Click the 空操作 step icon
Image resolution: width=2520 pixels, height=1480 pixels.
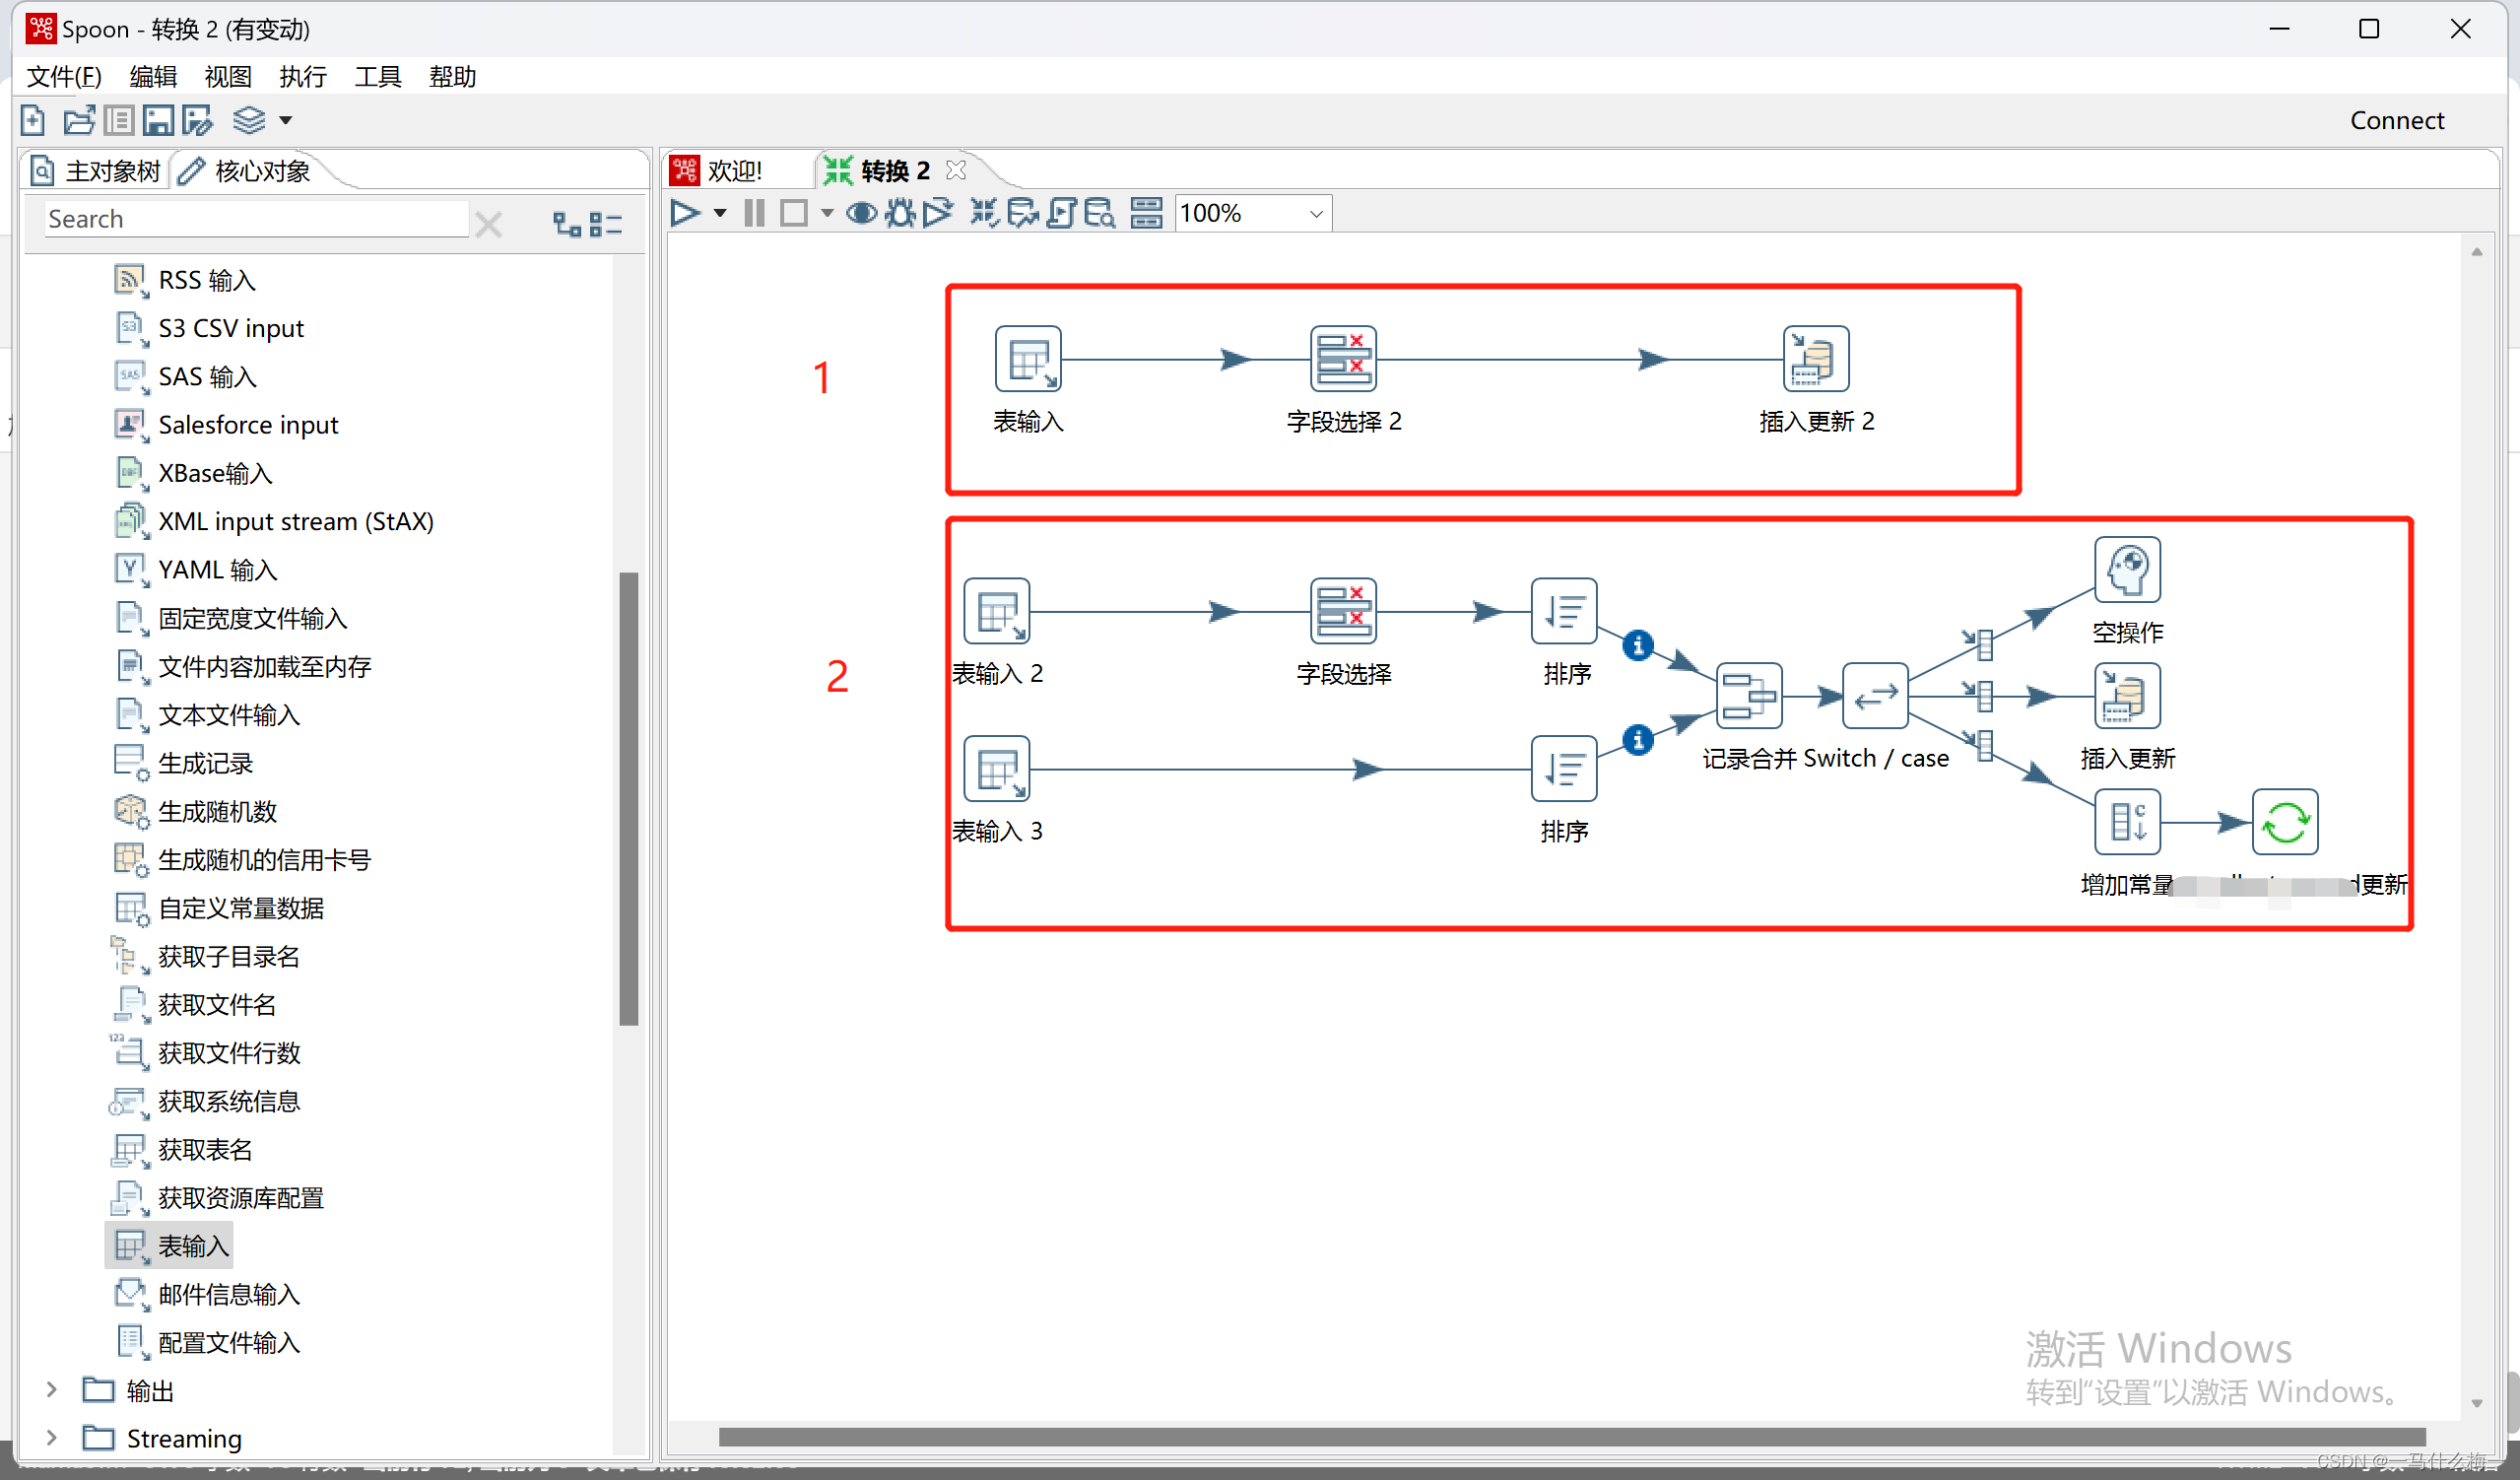tap(2127, 570)
